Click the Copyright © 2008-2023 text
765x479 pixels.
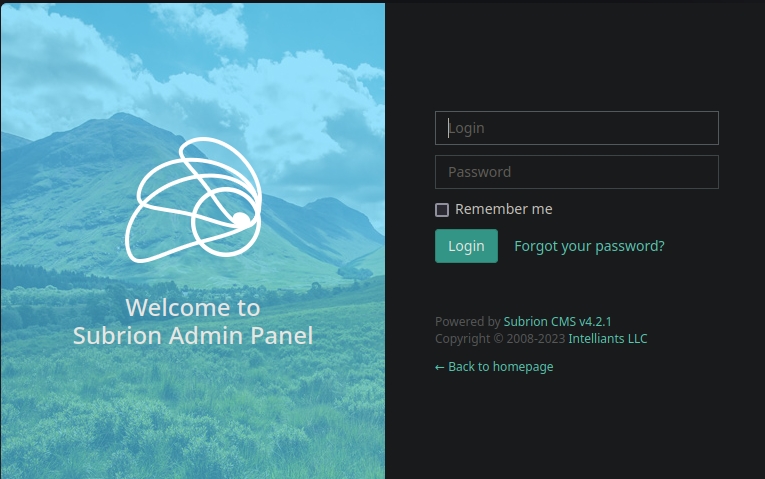[x=500, y=339]
